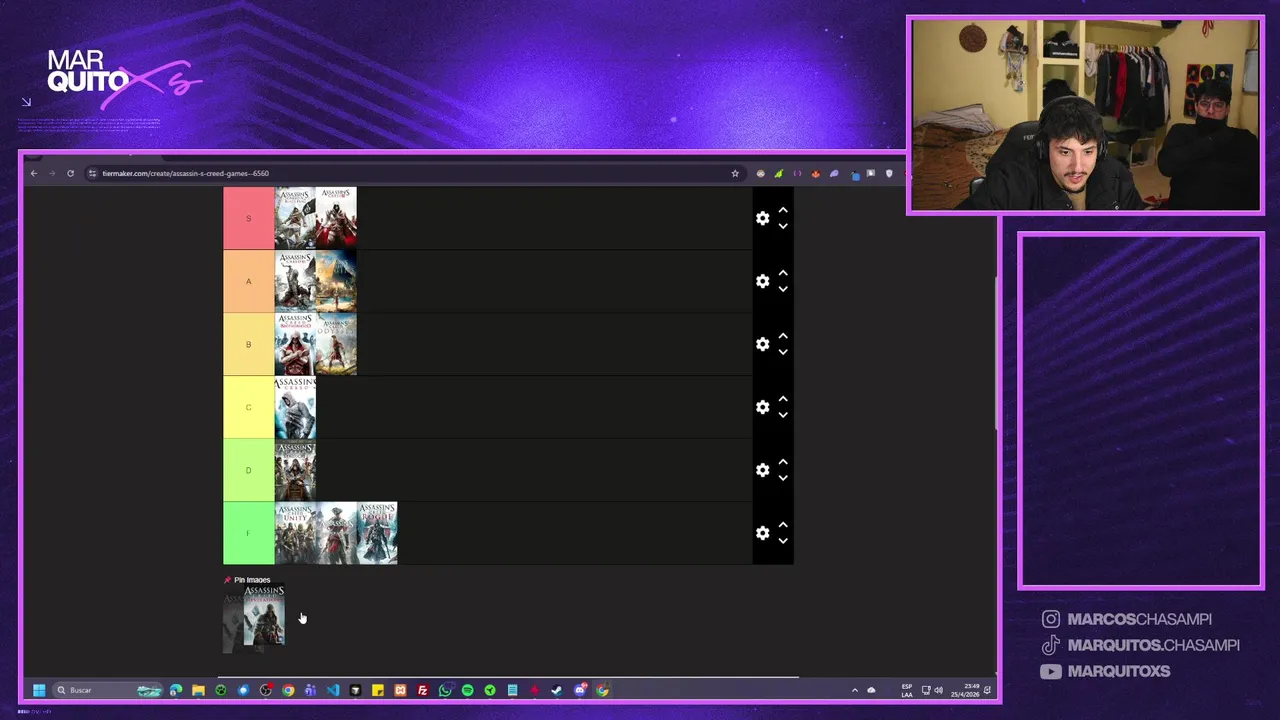Select first game cover in B tier

click(295, 344)
